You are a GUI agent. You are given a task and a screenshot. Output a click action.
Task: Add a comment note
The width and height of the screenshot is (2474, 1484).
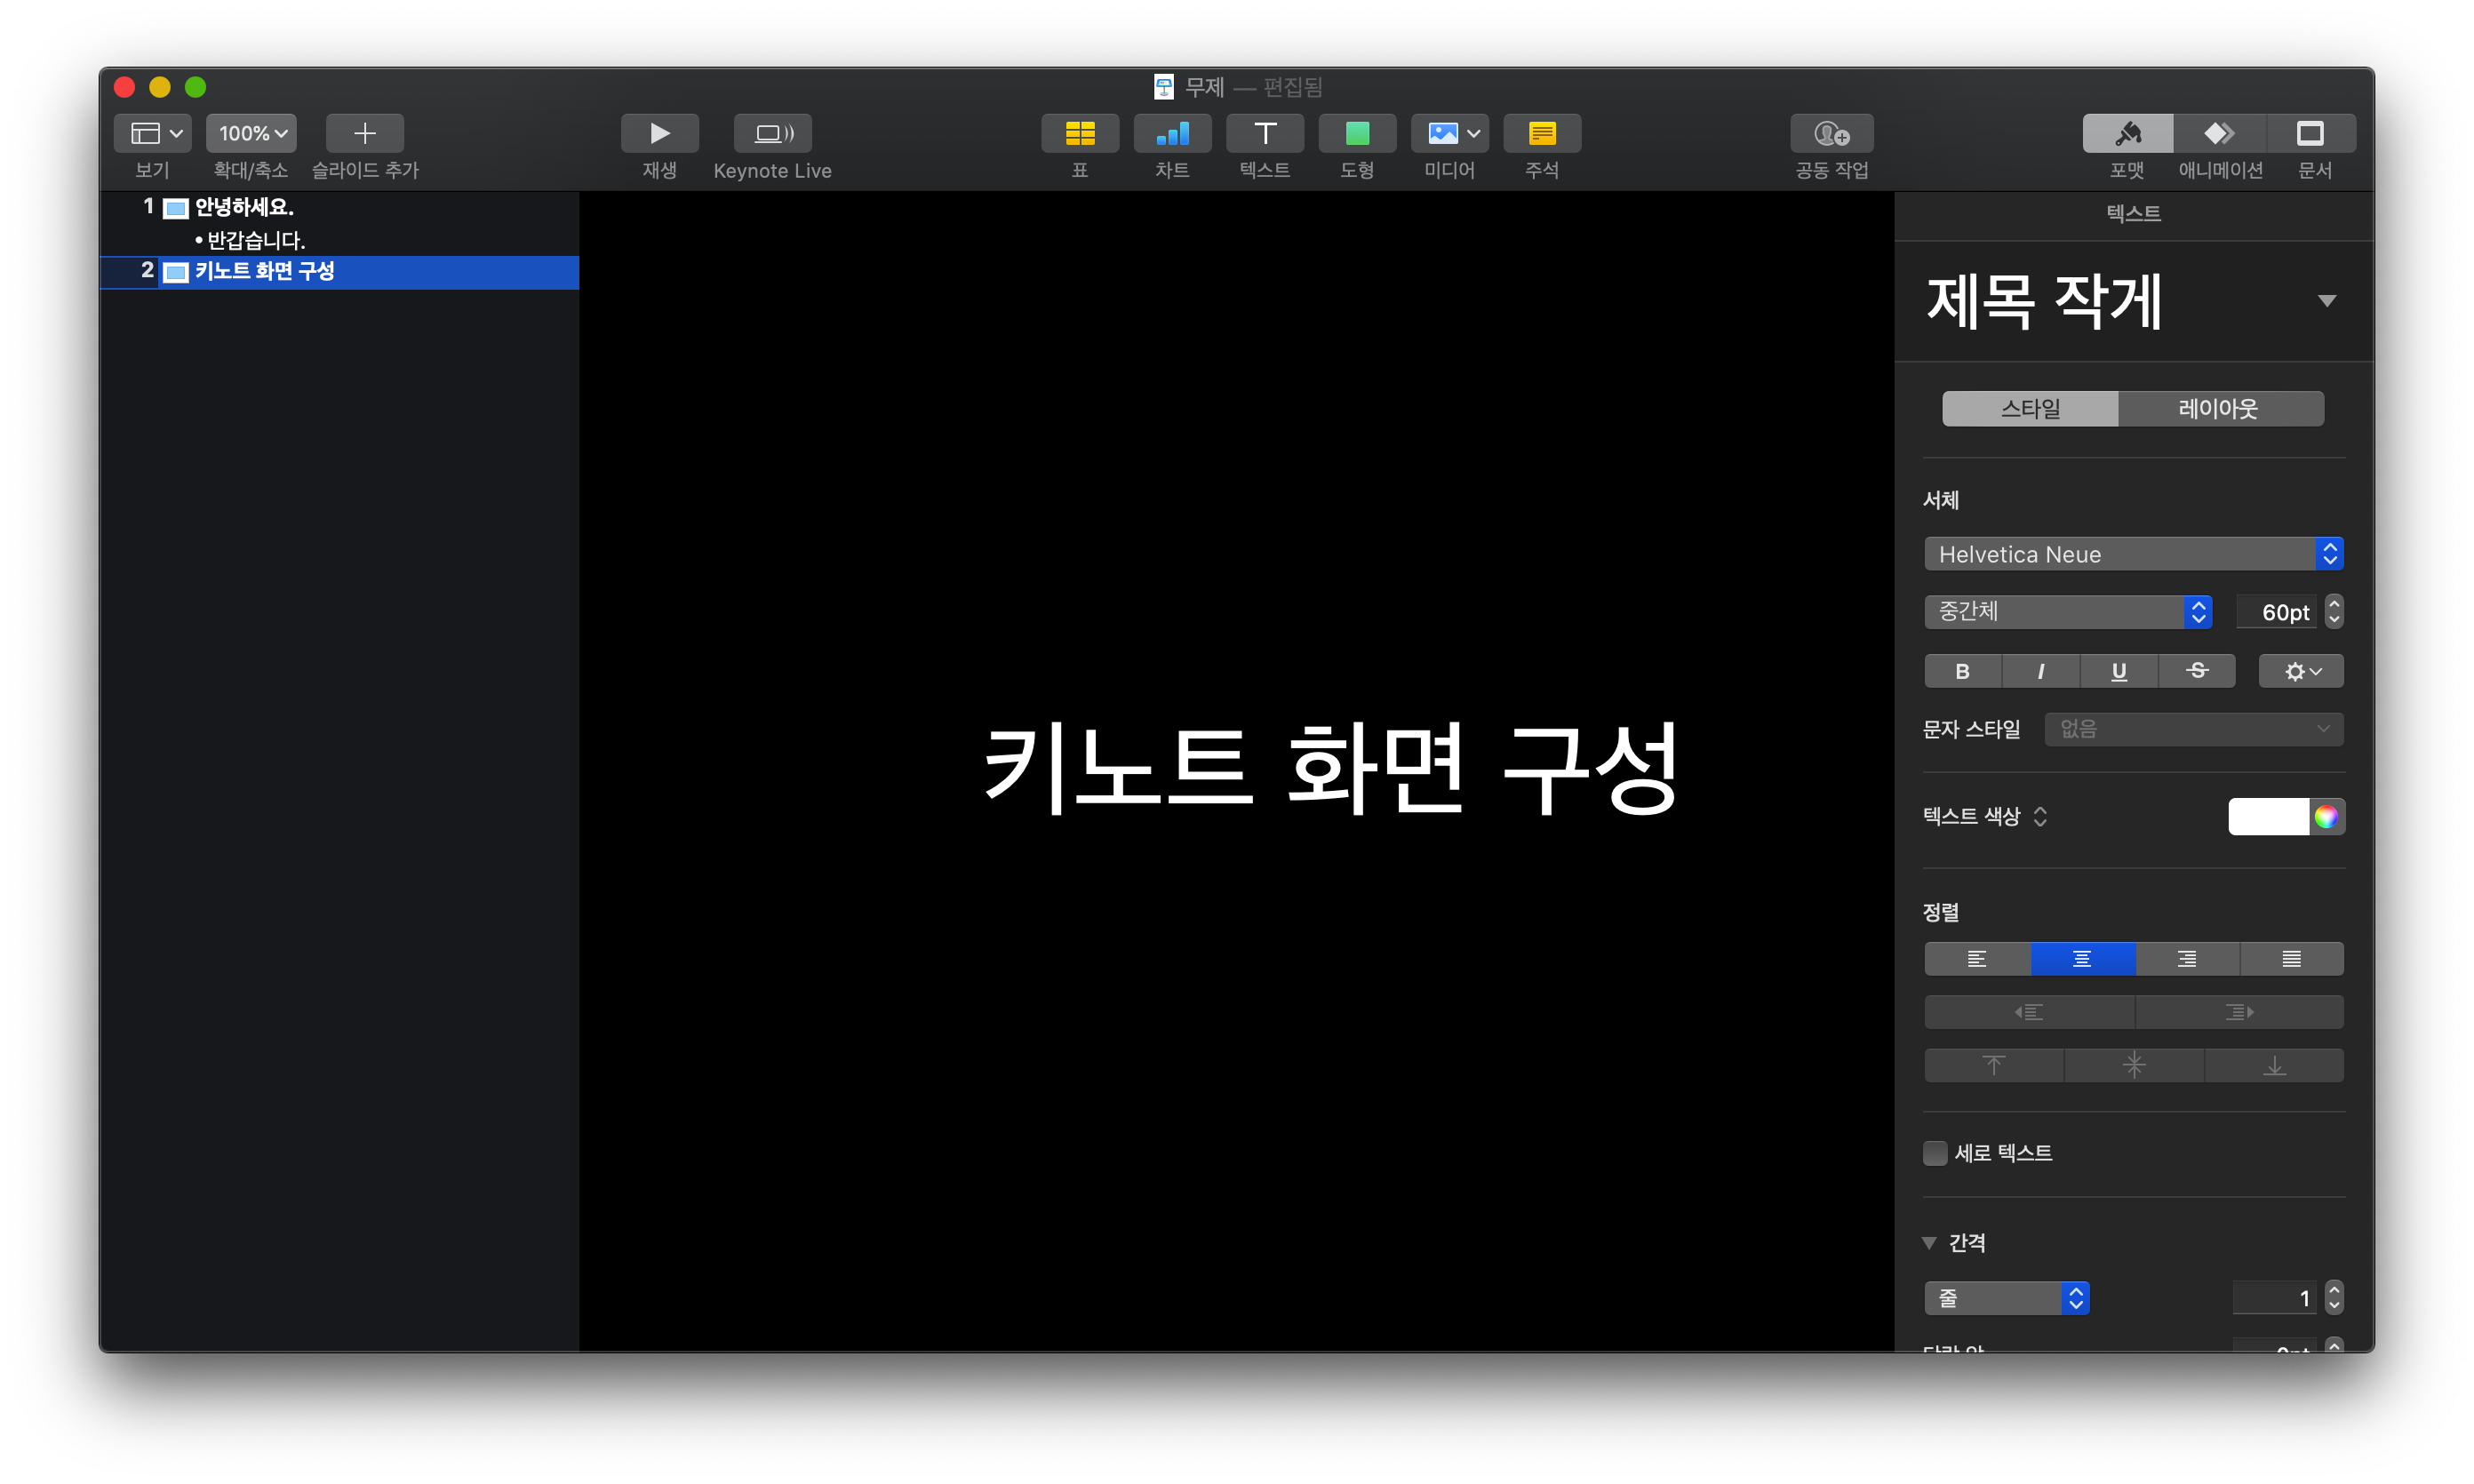[1541, 133]
